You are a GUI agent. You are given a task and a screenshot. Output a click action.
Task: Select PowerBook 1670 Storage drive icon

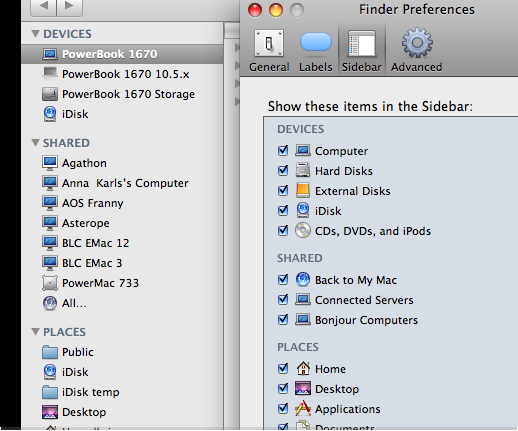50,94
